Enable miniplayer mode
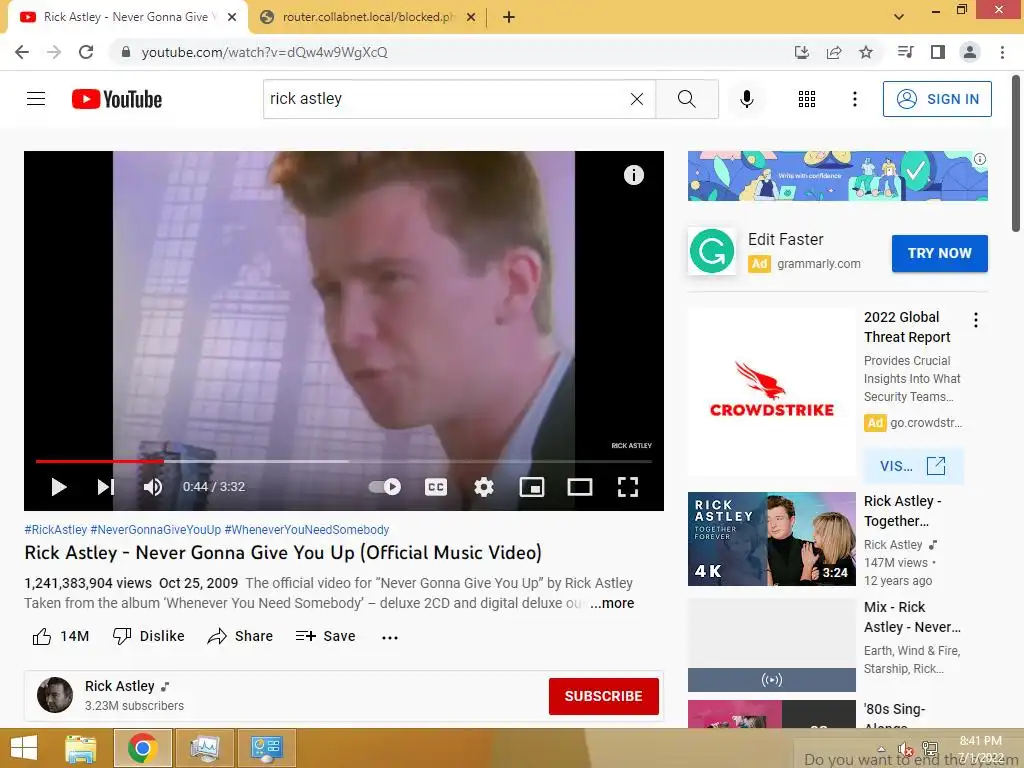 pyautogui.click(x=532, y=487)
